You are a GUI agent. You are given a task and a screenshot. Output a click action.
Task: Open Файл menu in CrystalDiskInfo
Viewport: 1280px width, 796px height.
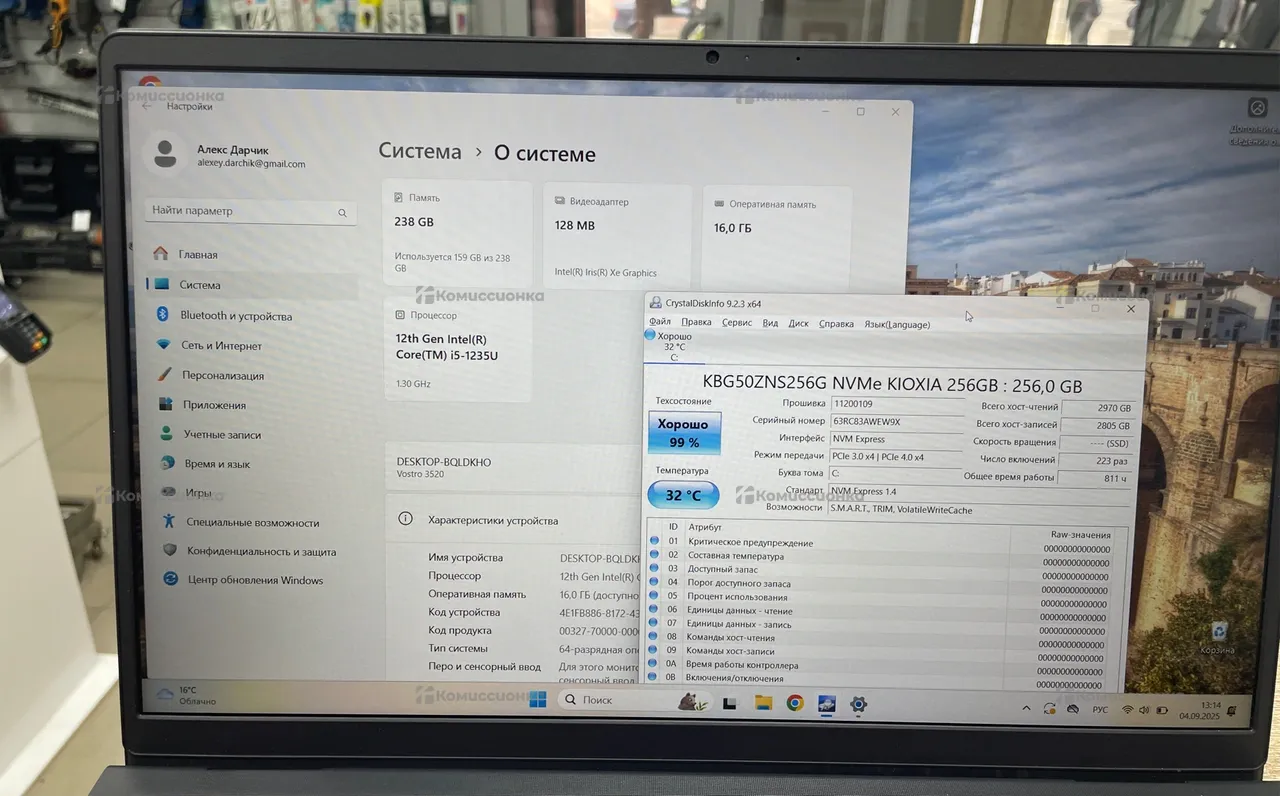660,322
